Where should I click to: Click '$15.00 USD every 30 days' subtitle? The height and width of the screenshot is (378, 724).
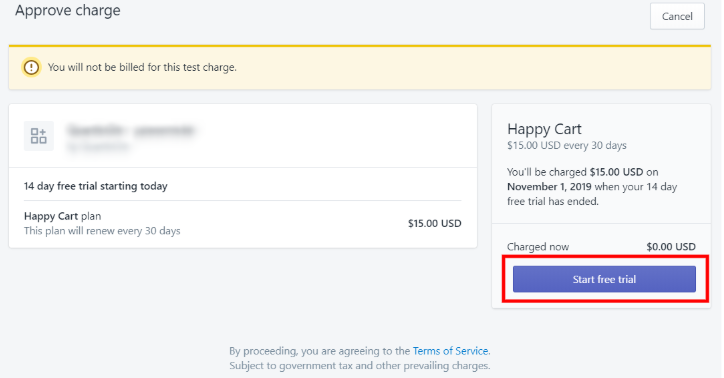click(567, 145)
